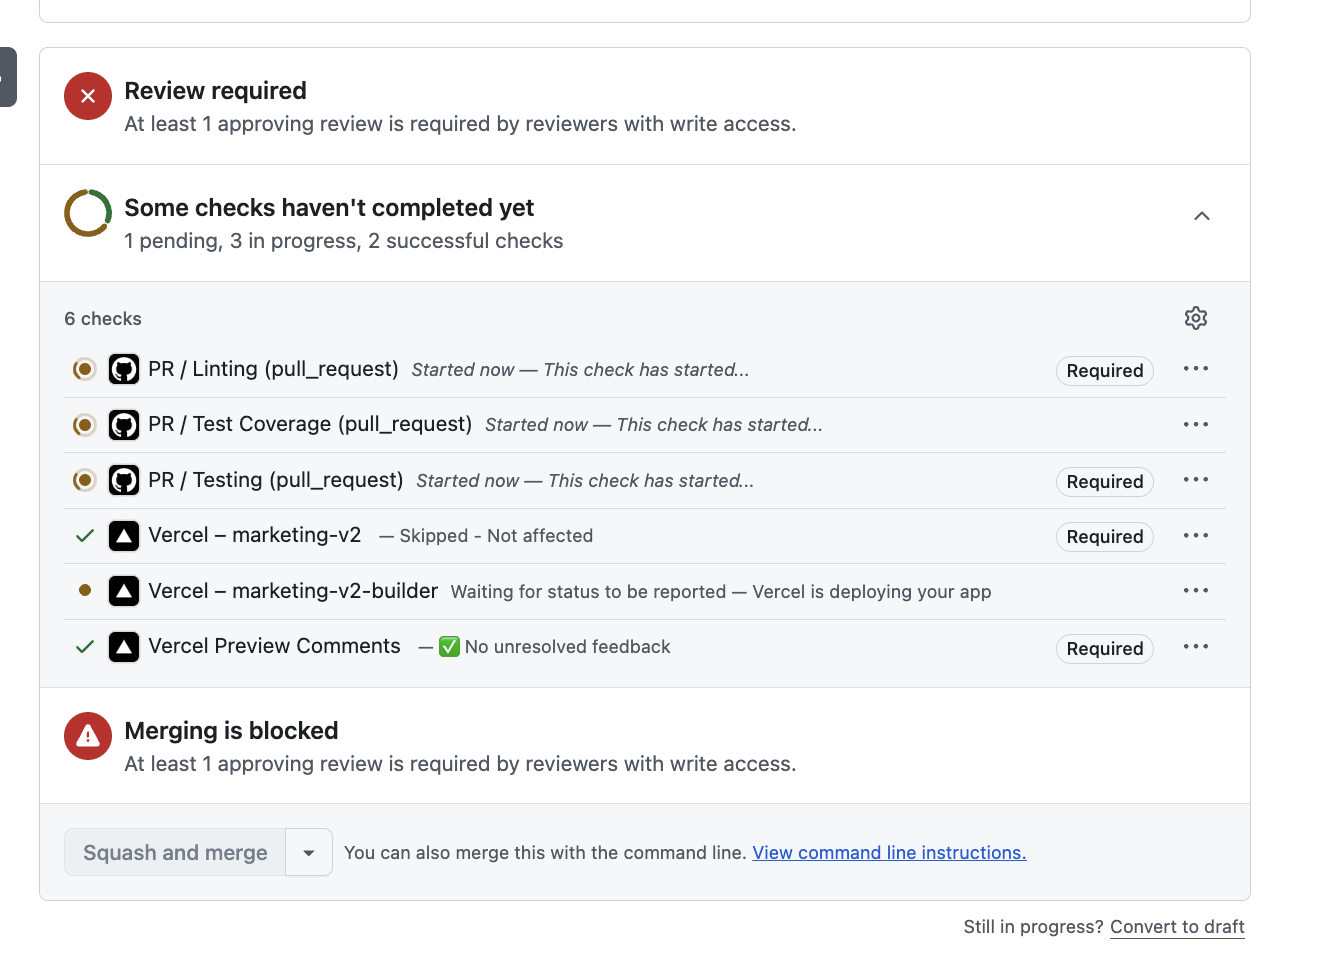This screenshot has width=1318, height=958.
Task: Click Convert to draft link
Action: pos(1177,927)
